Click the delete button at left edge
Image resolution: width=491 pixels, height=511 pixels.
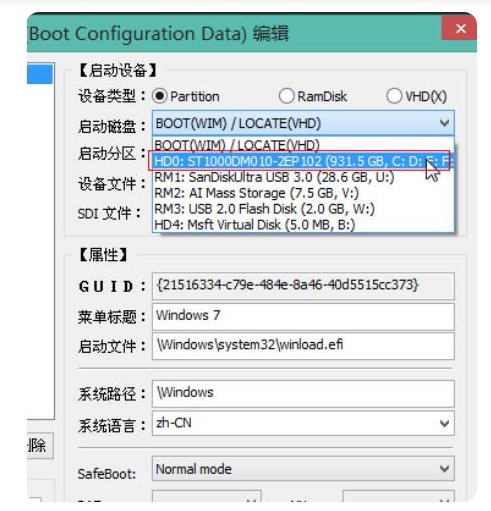pyautogui.click(x=40, y=445)
